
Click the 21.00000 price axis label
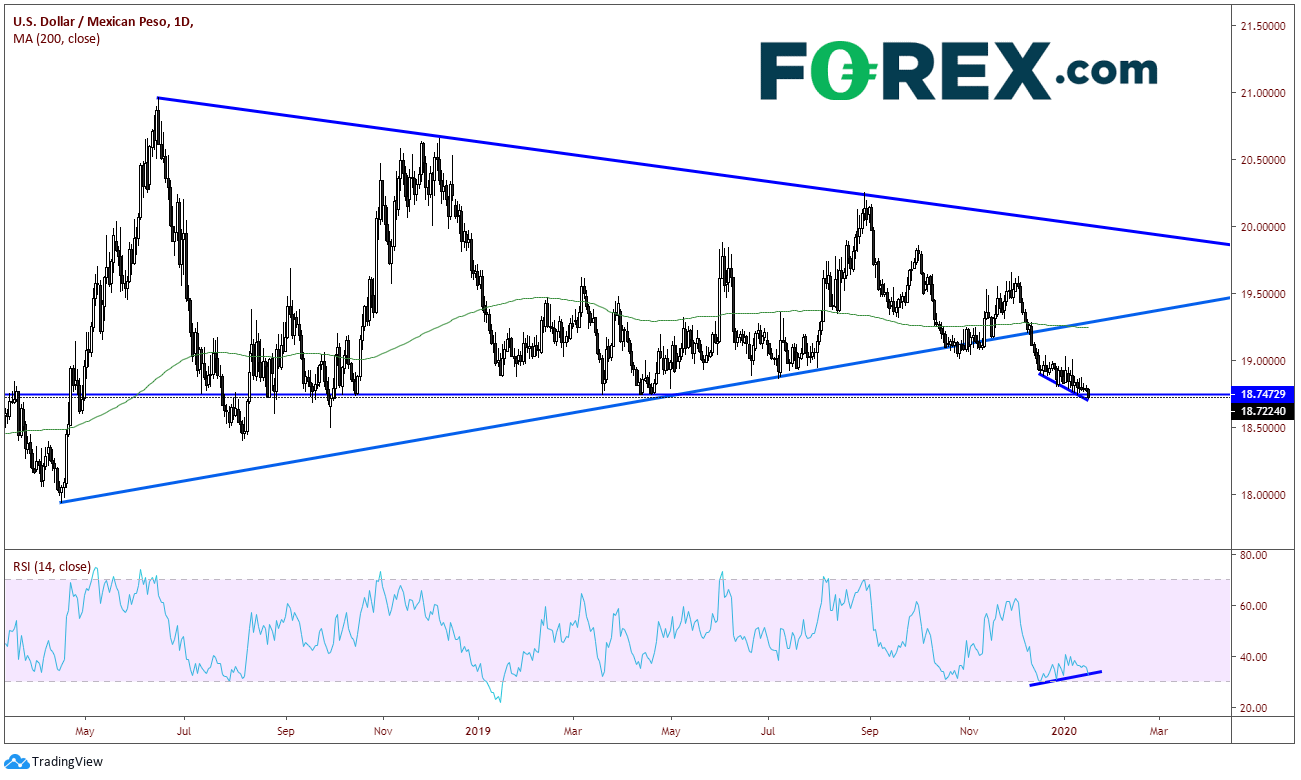tap(1264, 93)
